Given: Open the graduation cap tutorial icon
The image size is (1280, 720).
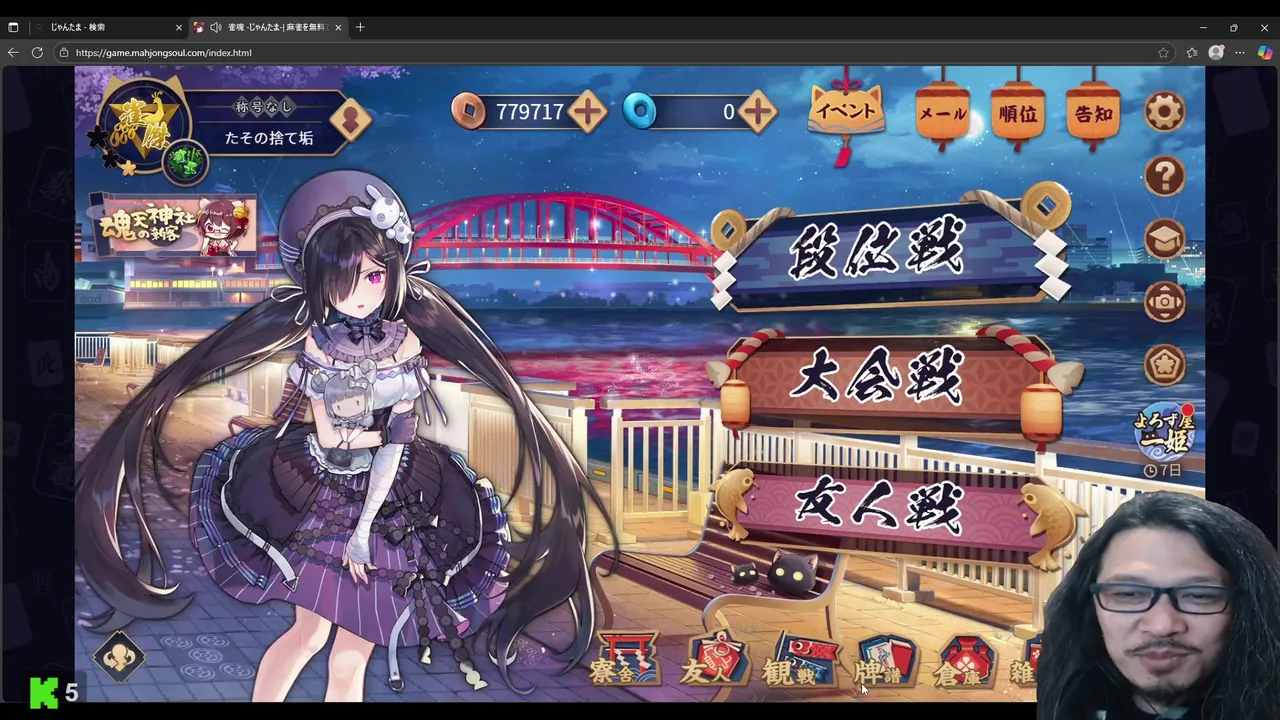Looking at the screenshot, I should 1164,239.
